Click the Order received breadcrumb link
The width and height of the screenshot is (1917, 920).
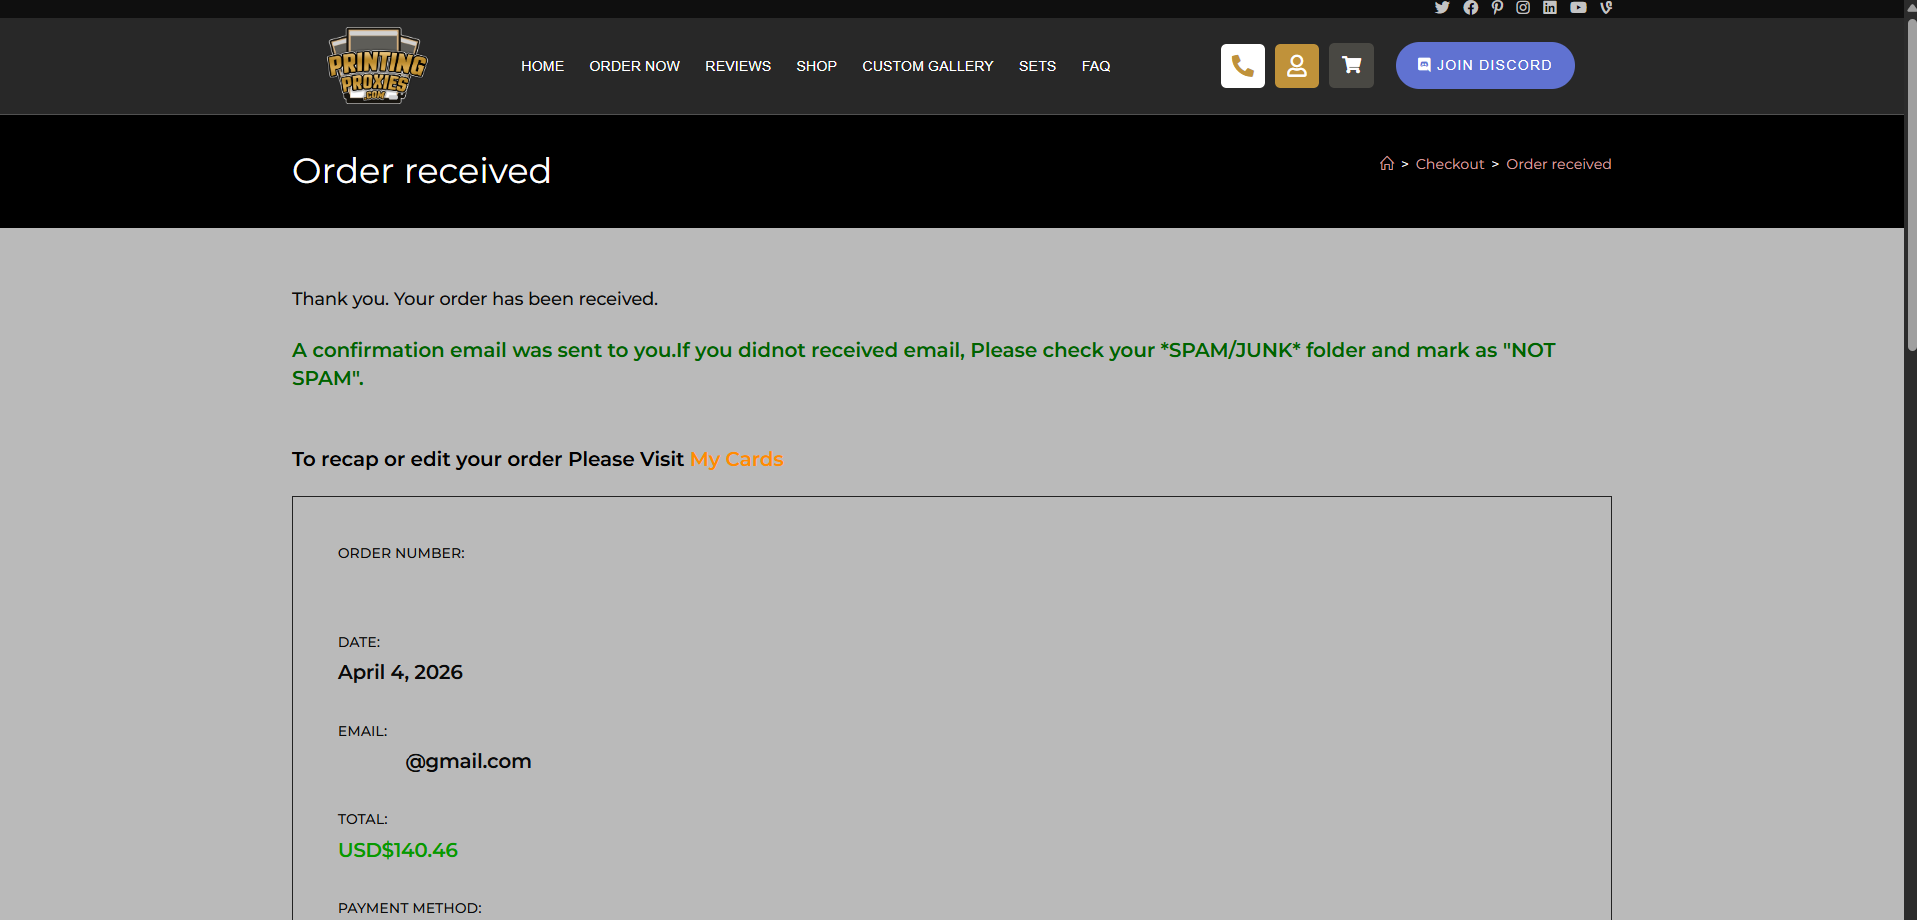click(1559, 164)
